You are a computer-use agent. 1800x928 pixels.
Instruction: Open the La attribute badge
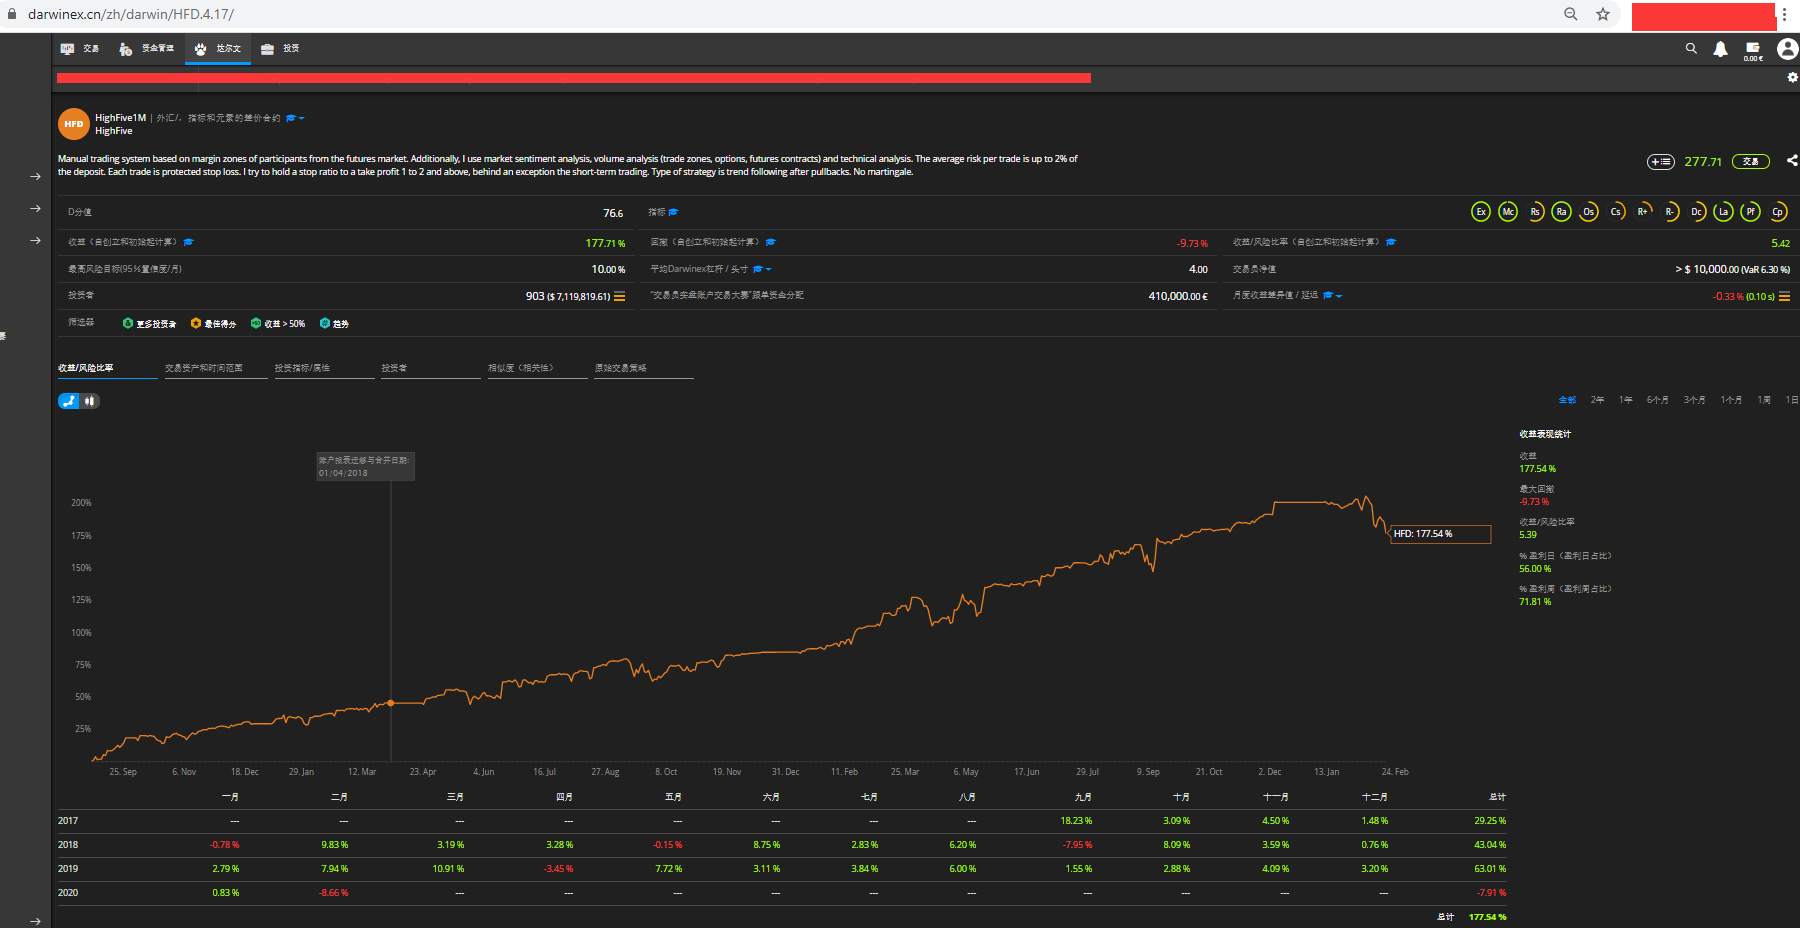(x=1723, y=211)
